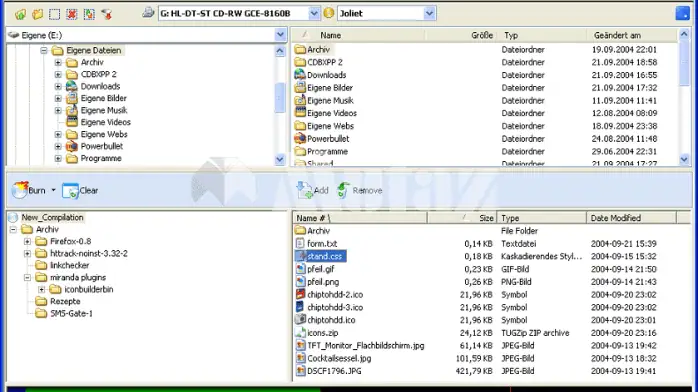
Task: Sort compilation list by Date Modified column
Action: (631, 218)
